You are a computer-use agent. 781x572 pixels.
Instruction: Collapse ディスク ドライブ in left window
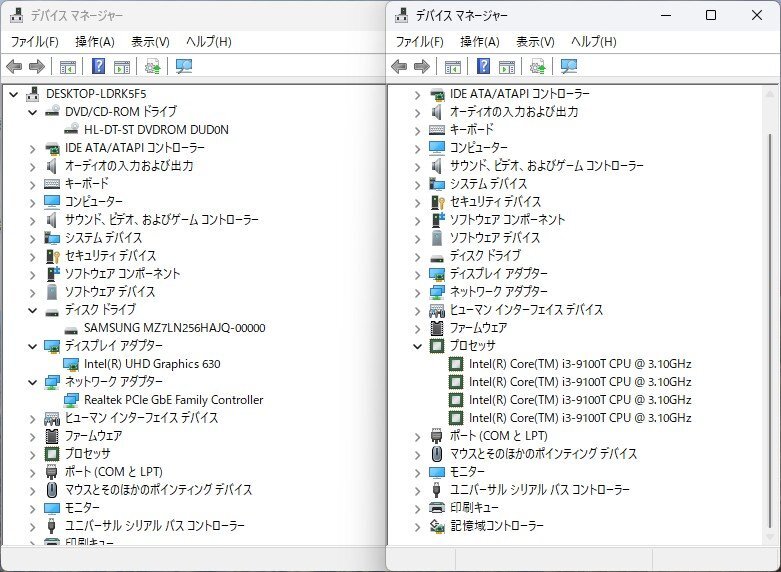[x=32, y=310]
